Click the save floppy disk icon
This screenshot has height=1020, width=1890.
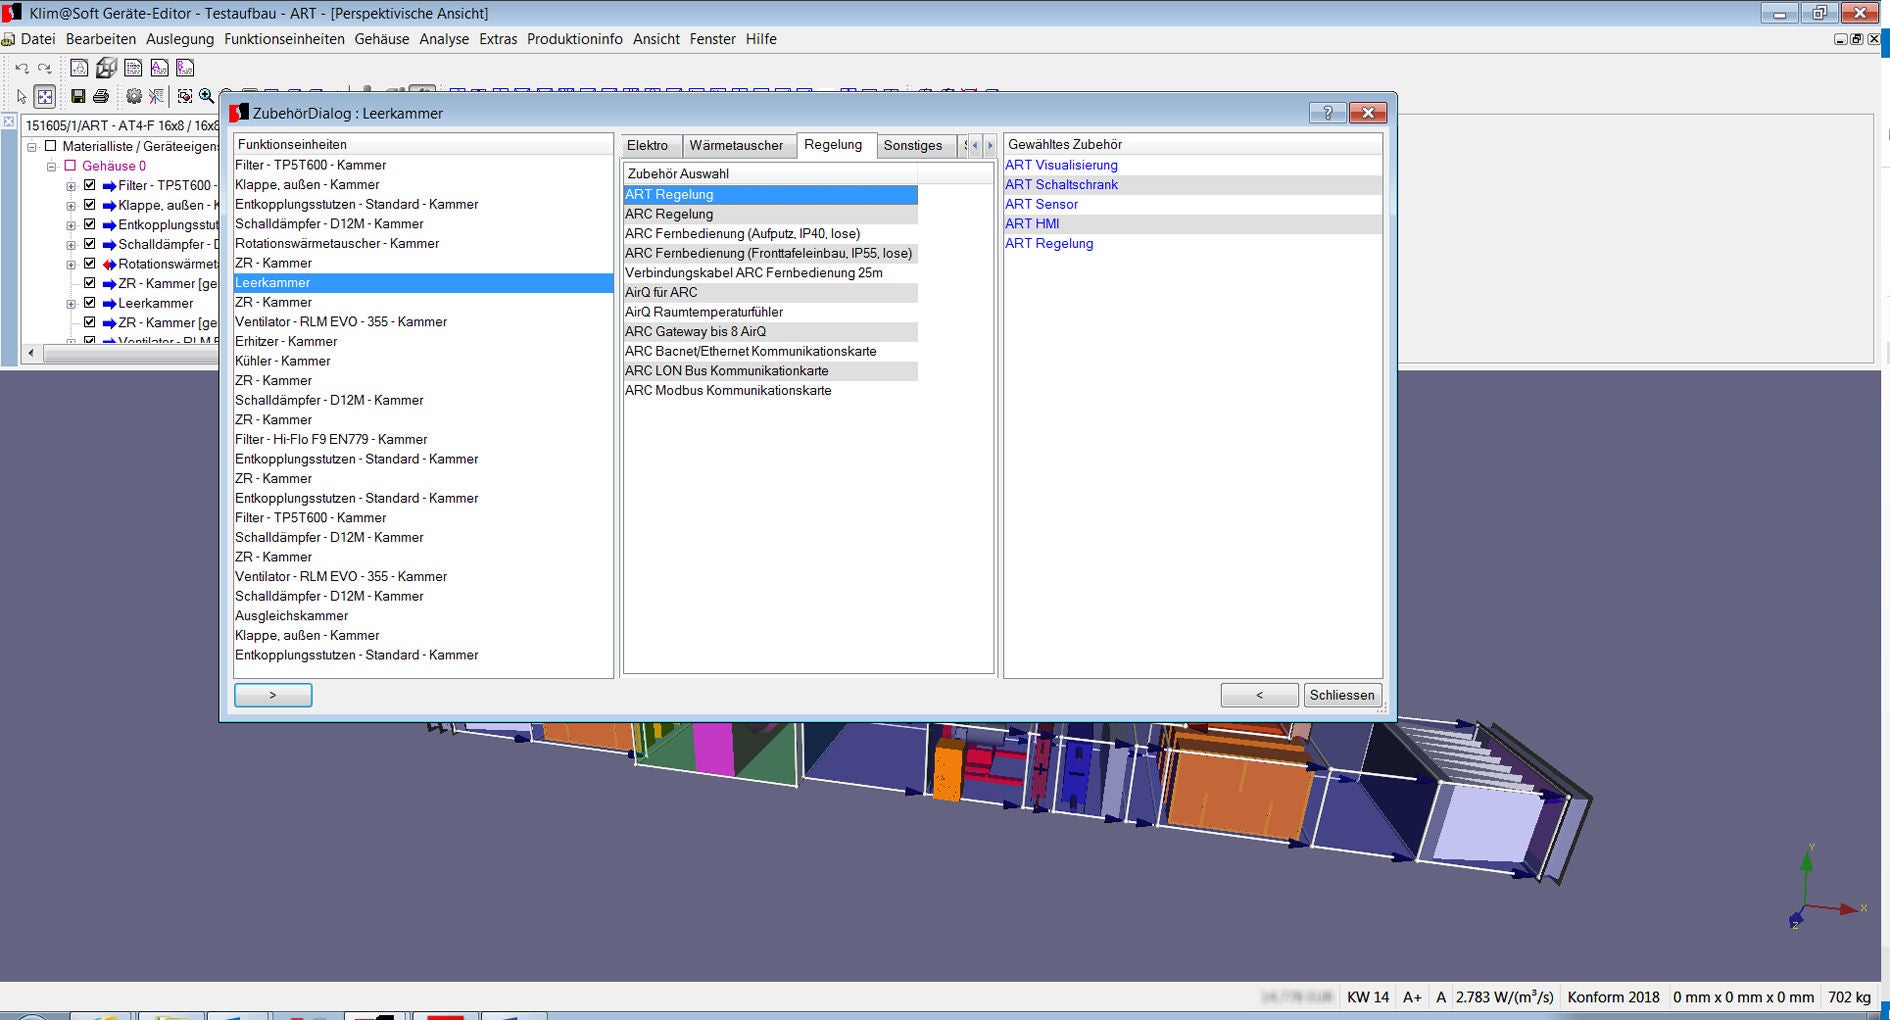77,96
